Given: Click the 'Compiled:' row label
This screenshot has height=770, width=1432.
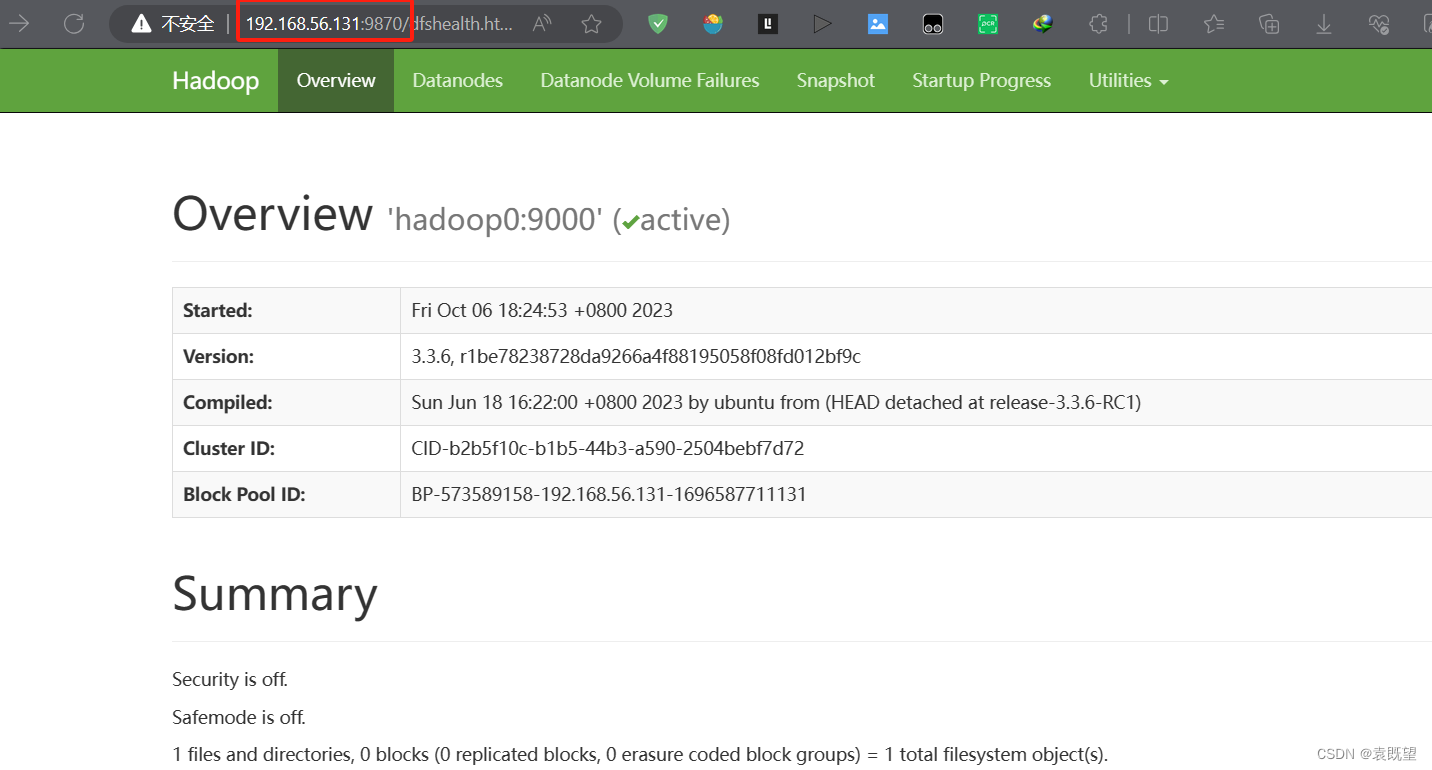Looking at the screenshot, I should [x=228, y=403].
